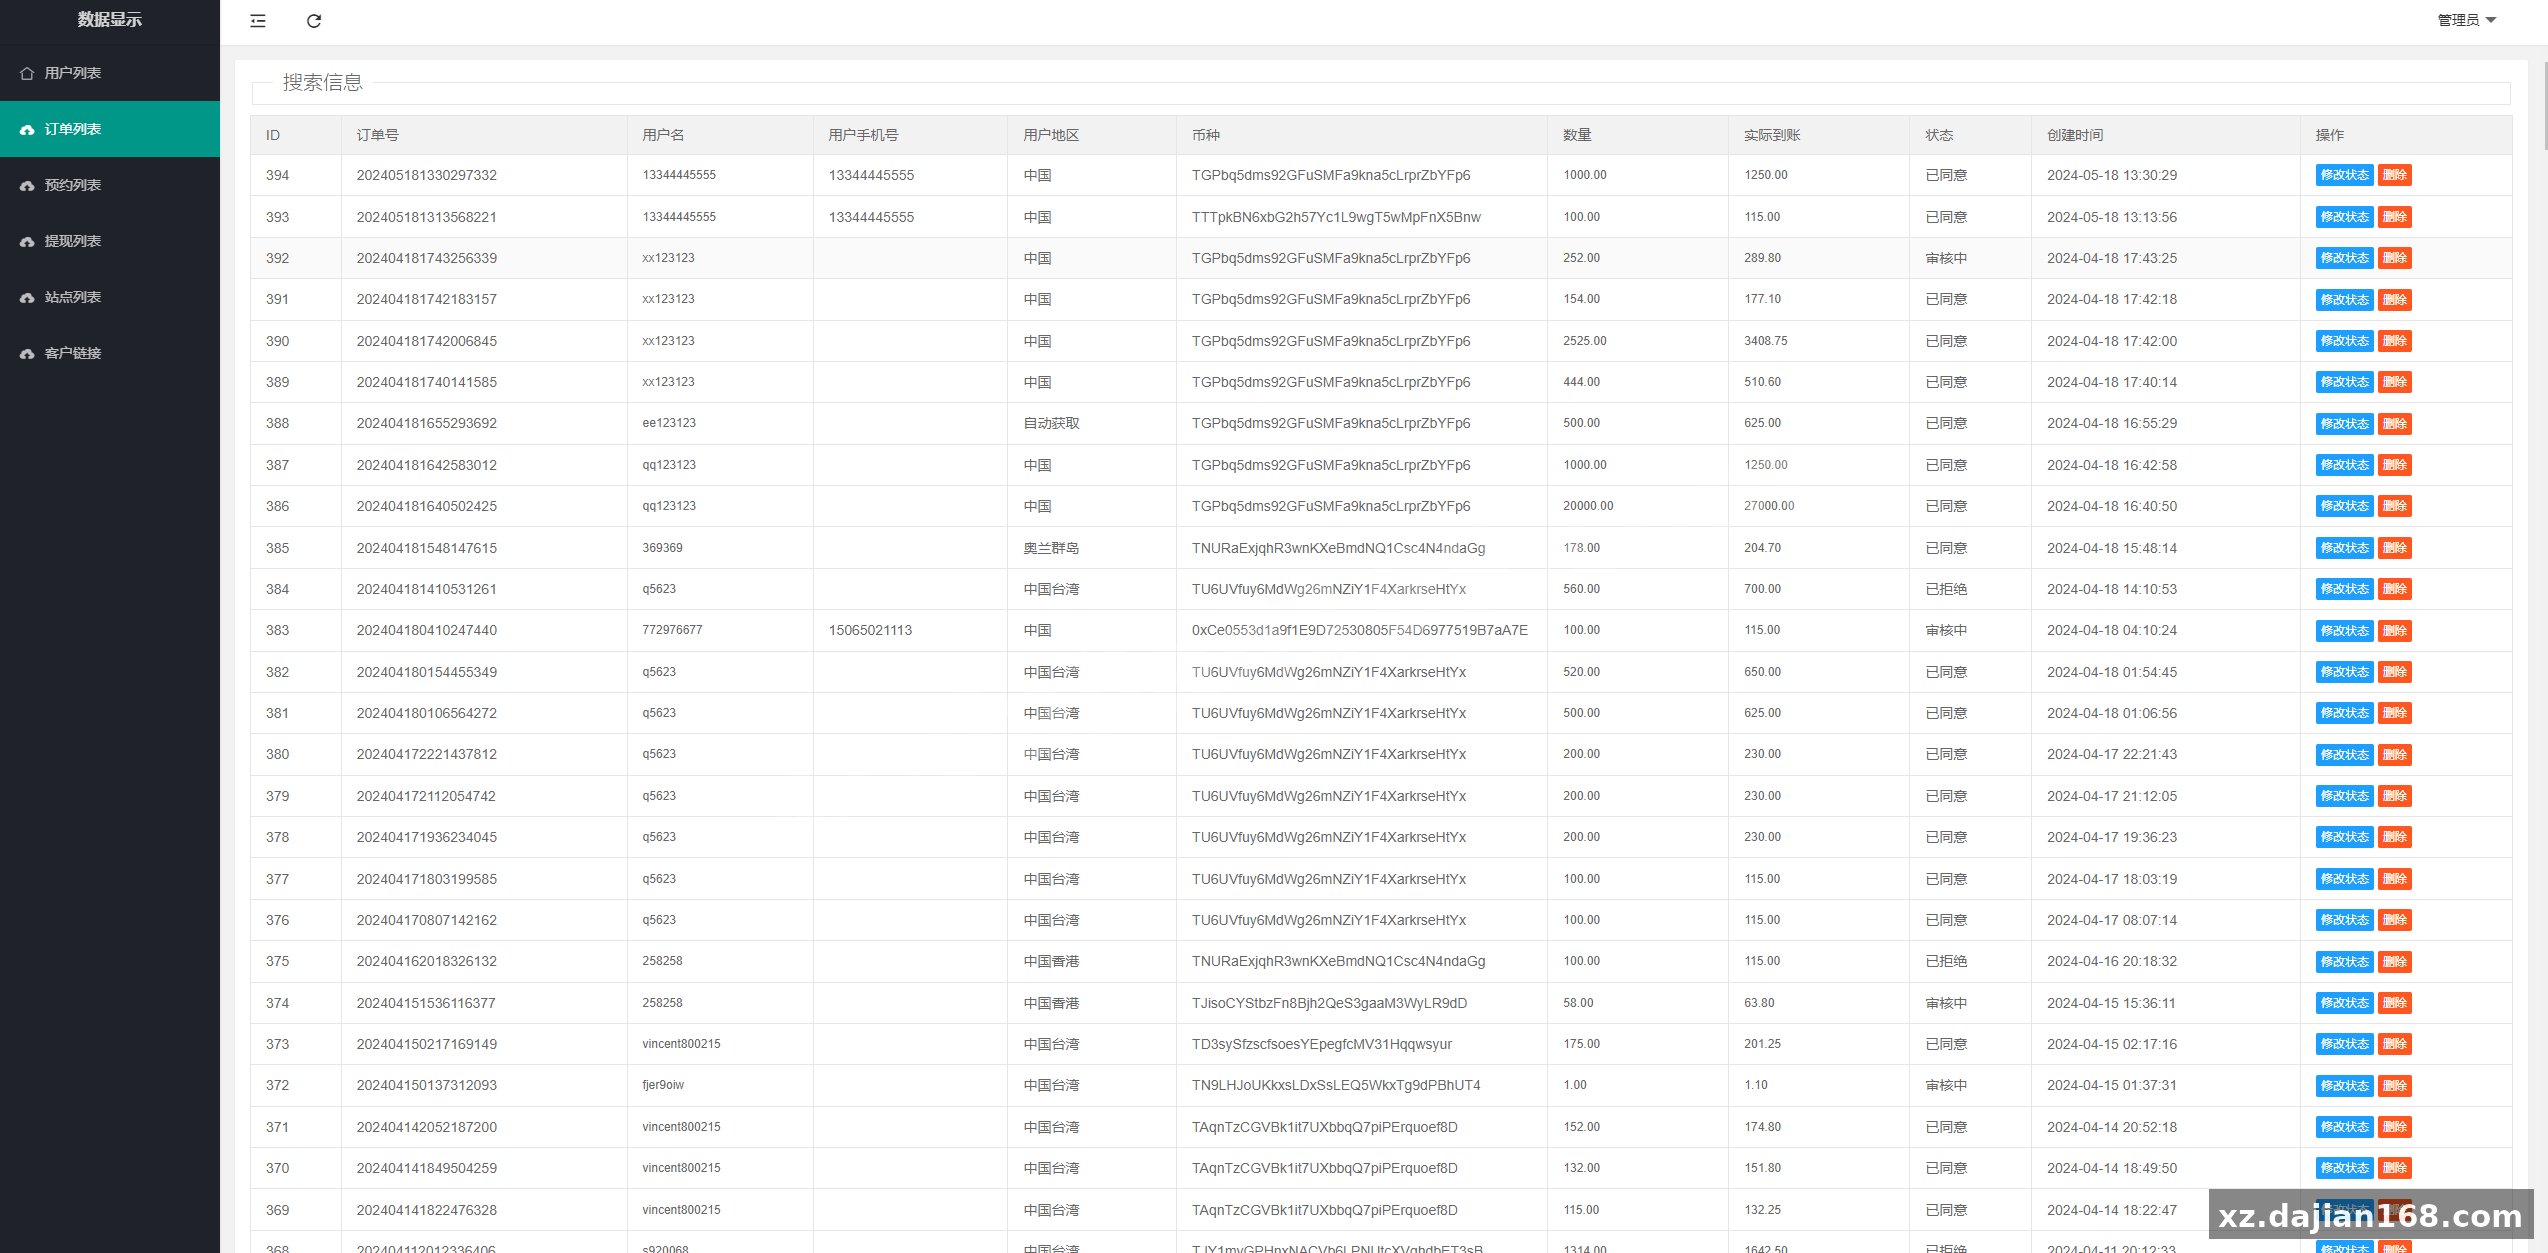The height and width of the screenshot is (1253, 2548).
Task: Click 修改状态 for order ID 392
Action: tap(2344, 258)
